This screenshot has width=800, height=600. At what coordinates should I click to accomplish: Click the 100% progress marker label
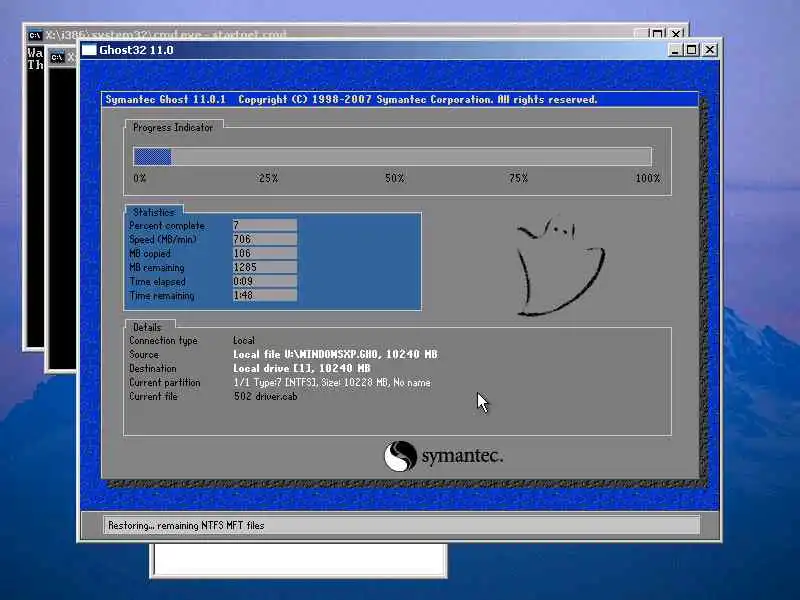tap(648, 178)
